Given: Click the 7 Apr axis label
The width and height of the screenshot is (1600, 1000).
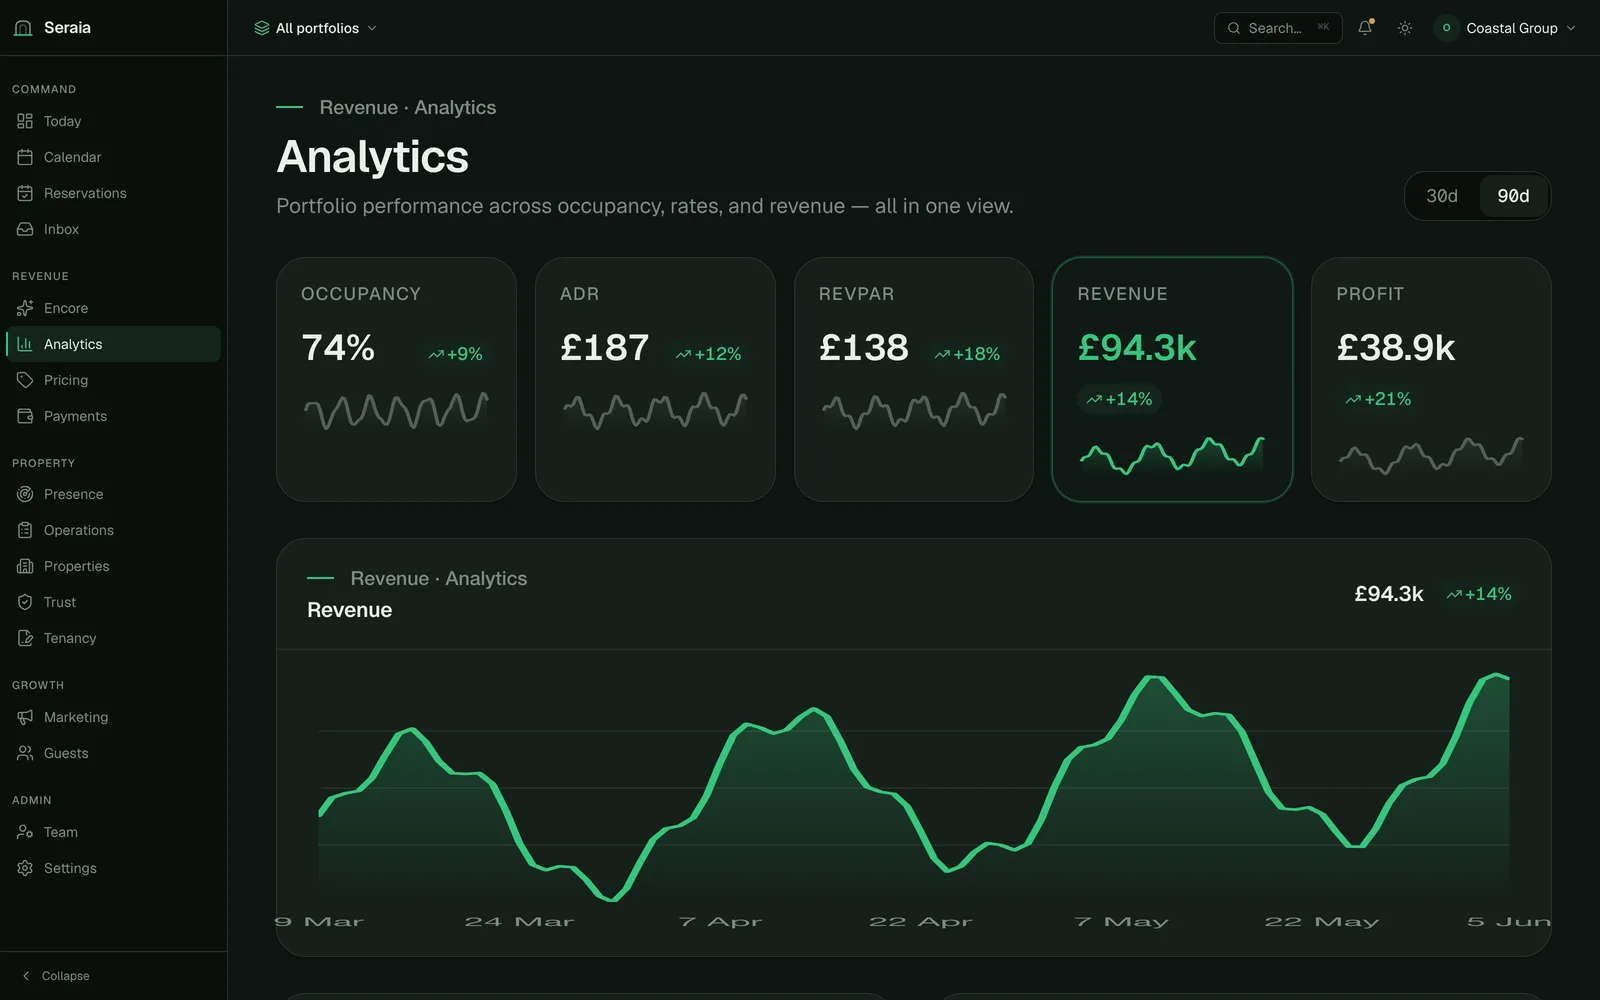Looking at the screenshot, I should (x=720, y=922).
